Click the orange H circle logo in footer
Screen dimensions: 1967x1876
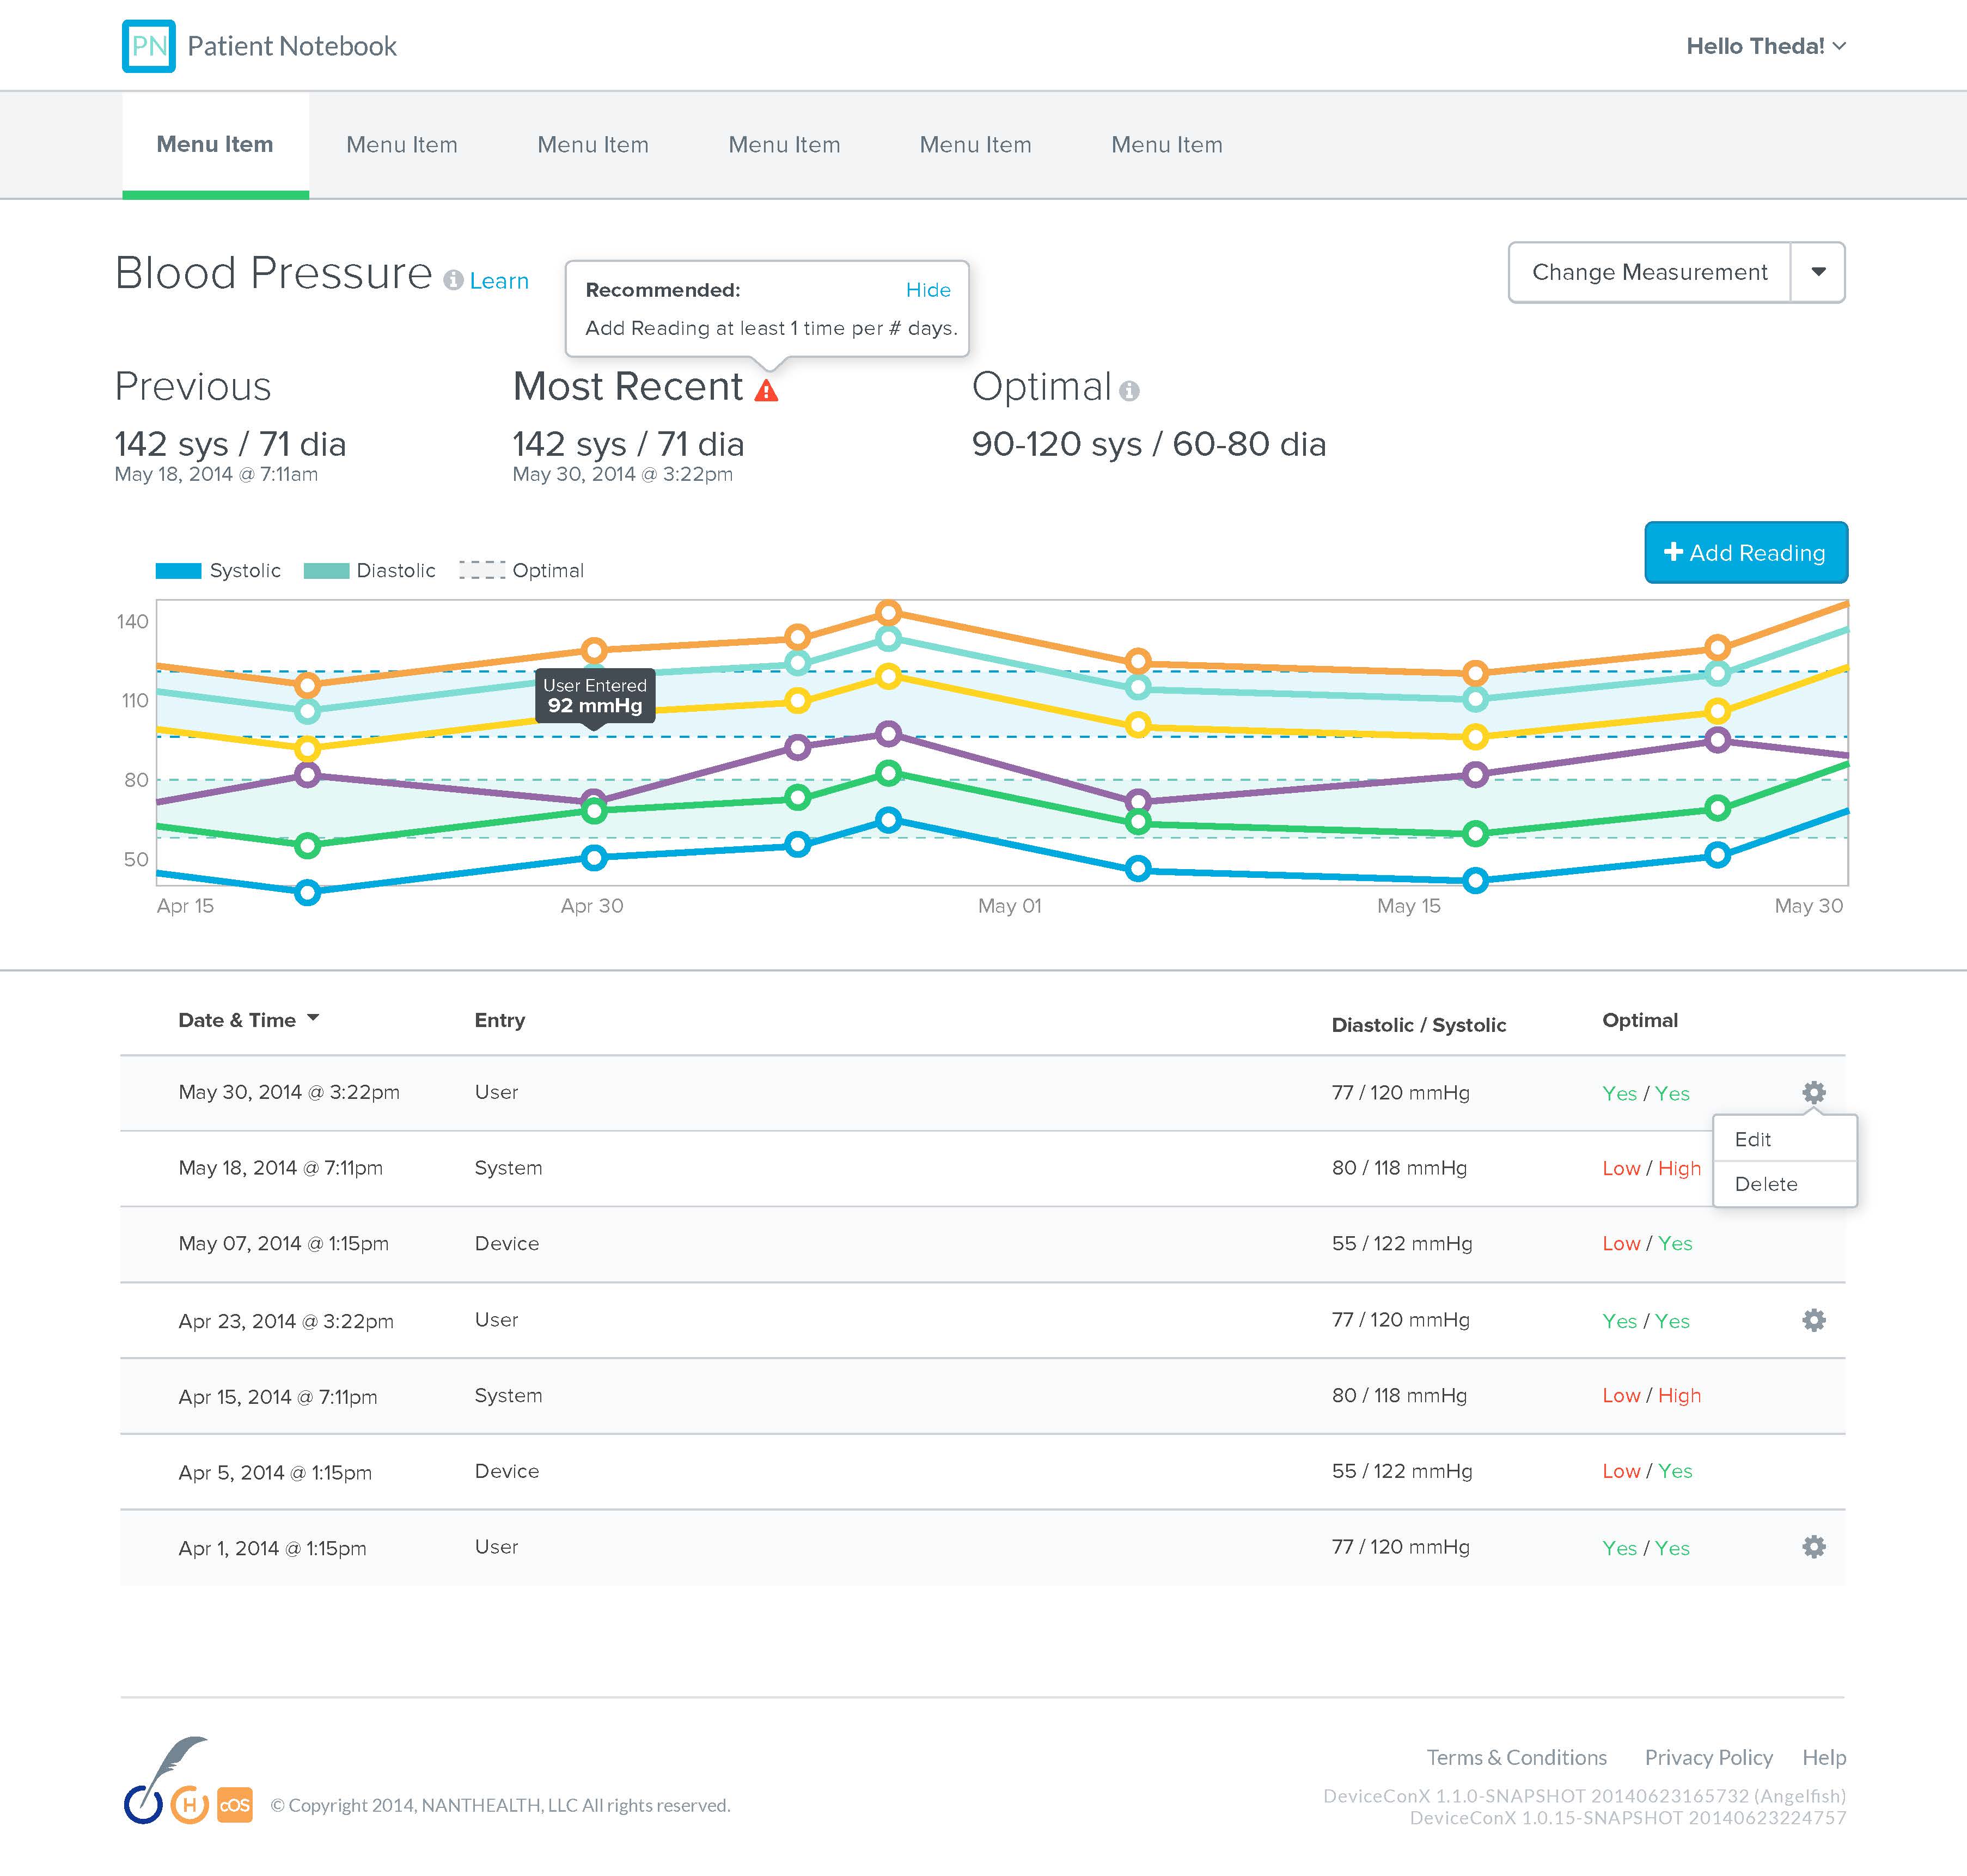[189, 1805]
